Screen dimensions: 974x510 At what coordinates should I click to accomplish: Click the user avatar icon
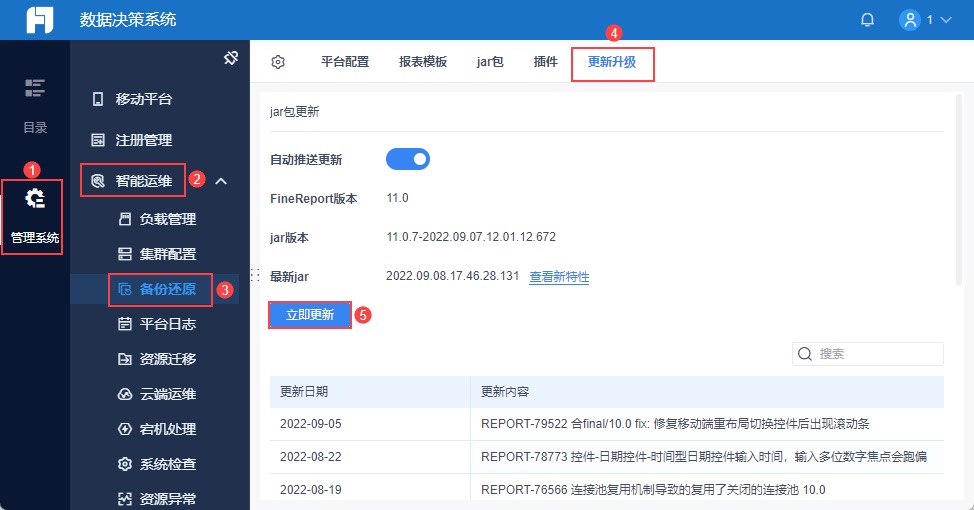[909, 20]
